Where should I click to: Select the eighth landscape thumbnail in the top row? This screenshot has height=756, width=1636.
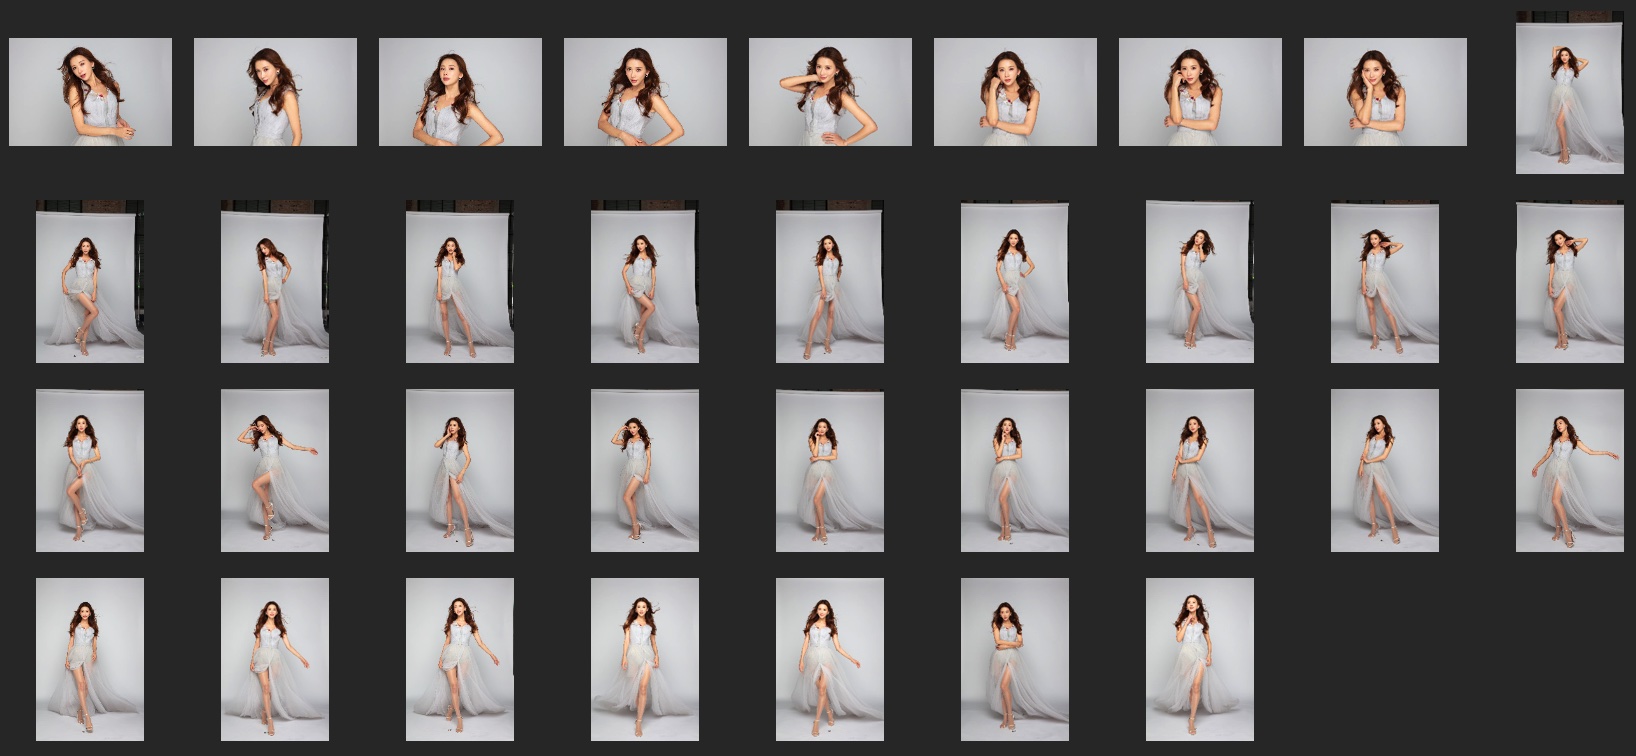click(x=1385, y=92)
